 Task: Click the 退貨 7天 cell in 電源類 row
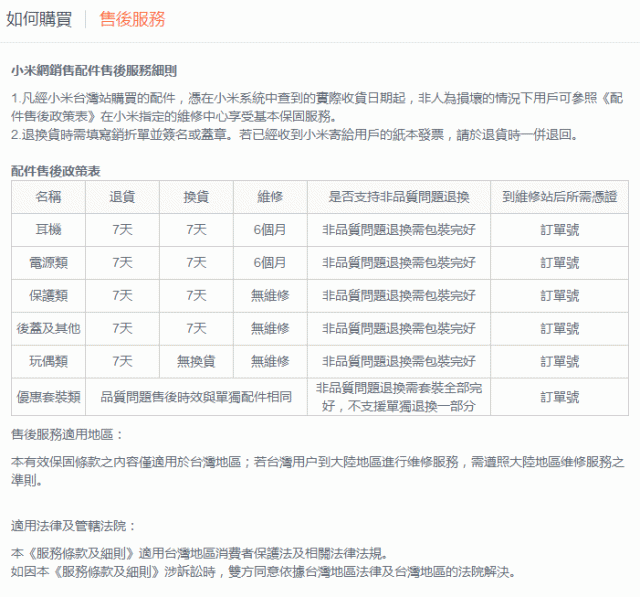coord(122,263)
